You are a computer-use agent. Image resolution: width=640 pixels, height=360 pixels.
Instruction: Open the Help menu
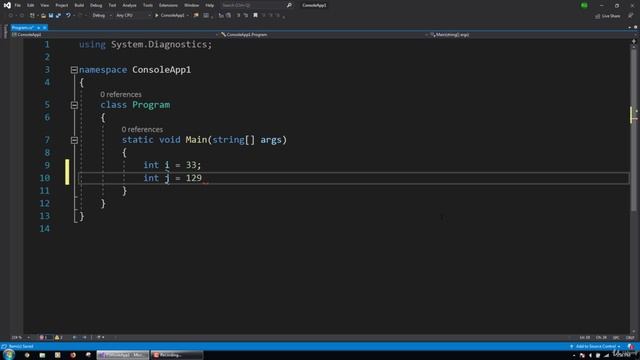coord(209,5)
